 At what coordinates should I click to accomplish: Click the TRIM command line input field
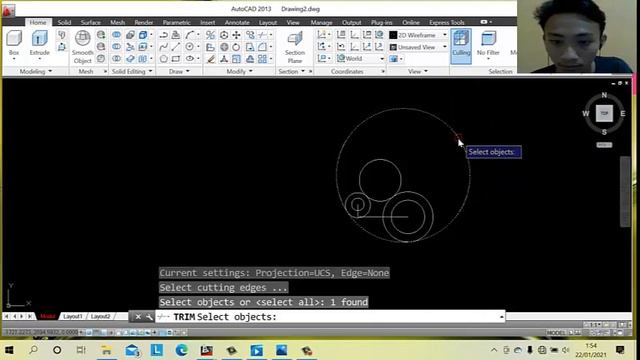(330, 317)
